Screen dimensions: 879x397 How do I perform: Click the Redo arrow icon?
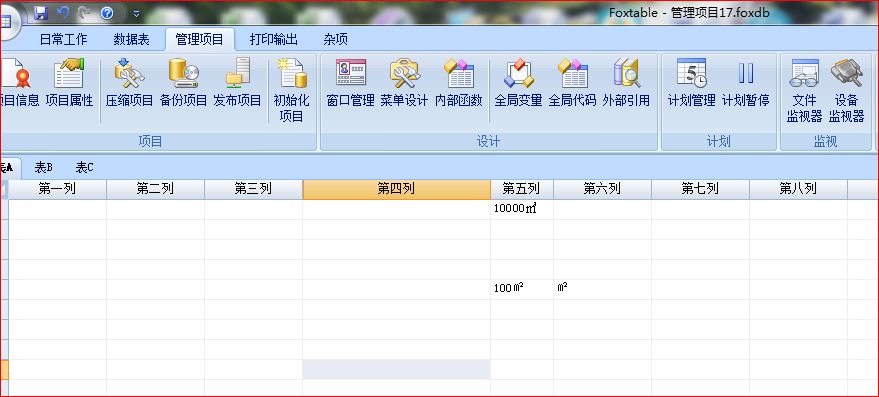[x=85, y=12]
